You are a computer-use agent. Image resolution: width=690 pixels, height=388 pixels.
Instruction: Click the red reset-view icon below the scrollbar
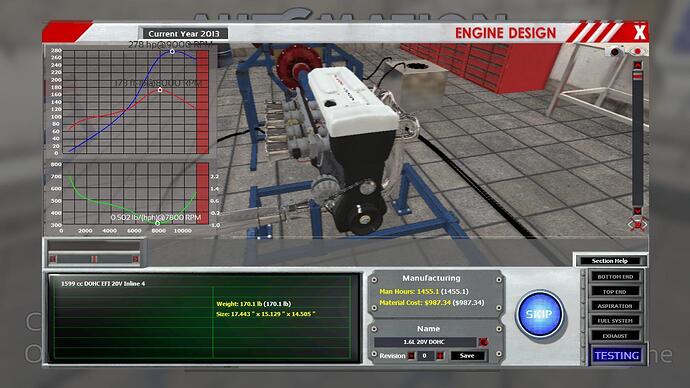click(x=638, y=225)
